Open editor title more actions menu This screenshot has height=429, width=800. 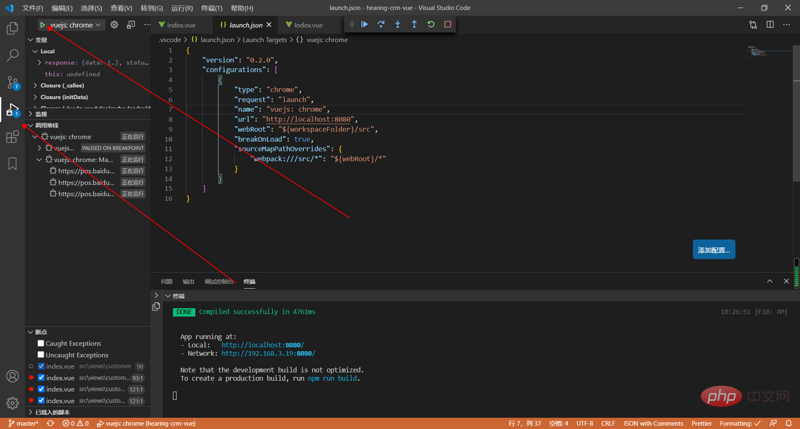(787, 24)
